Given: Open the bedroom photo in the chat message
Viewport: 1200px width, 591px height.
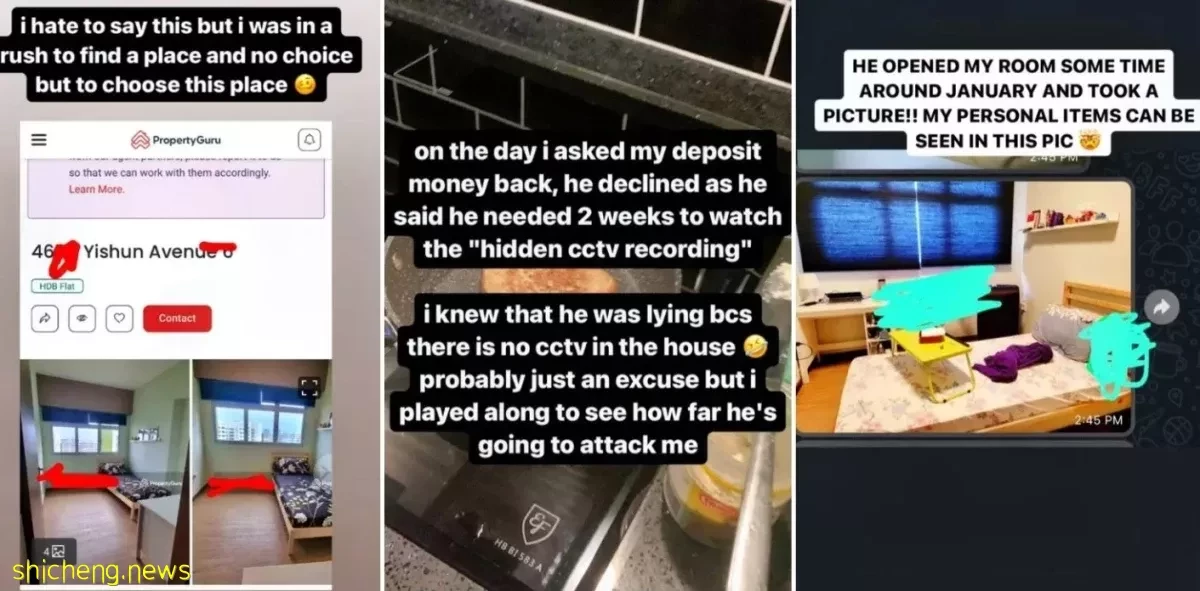Looking at the screenshot, I should tap(965, 307).
